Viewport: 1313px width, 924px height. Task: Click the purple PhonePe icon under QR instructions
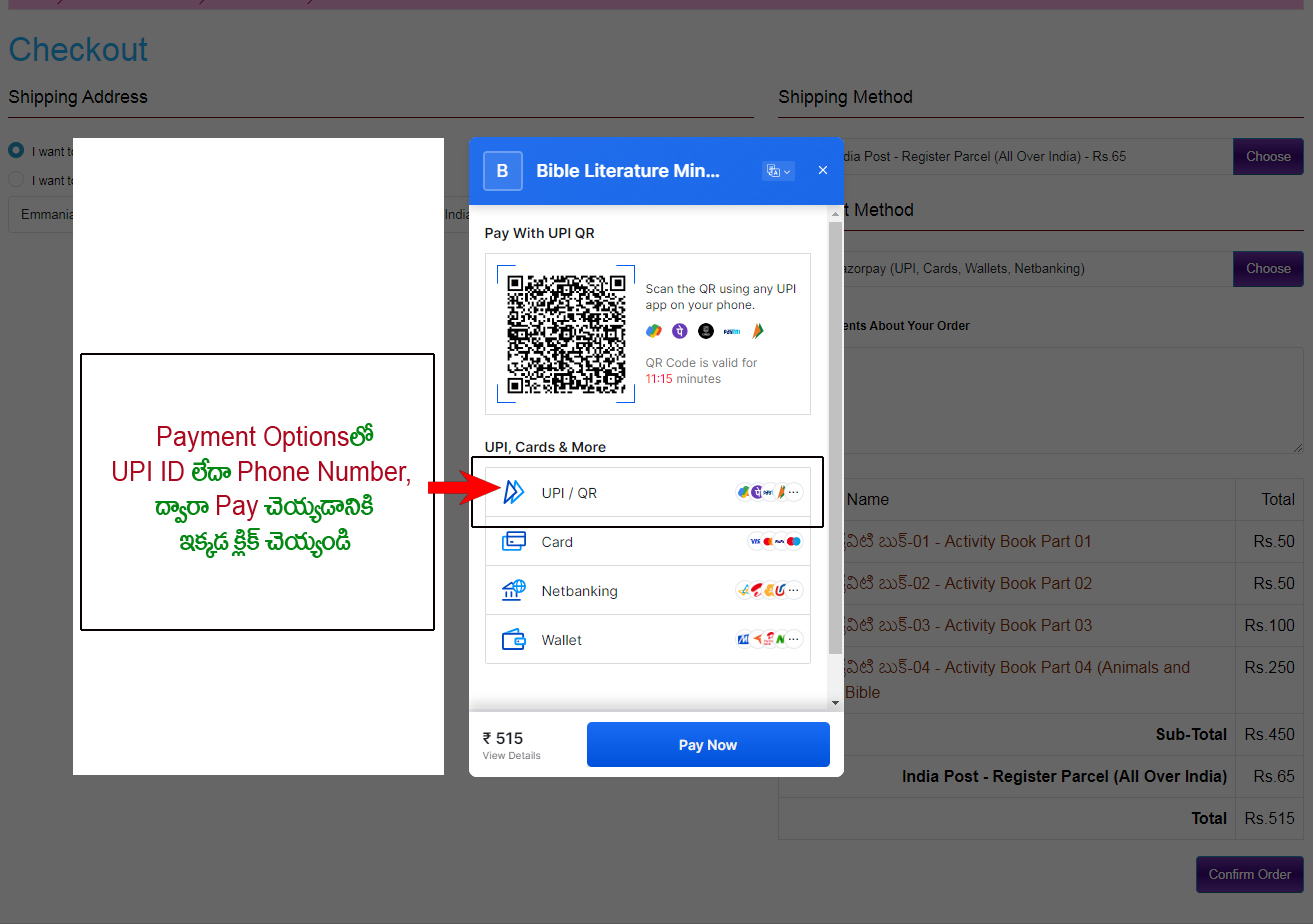coord(680,330)
